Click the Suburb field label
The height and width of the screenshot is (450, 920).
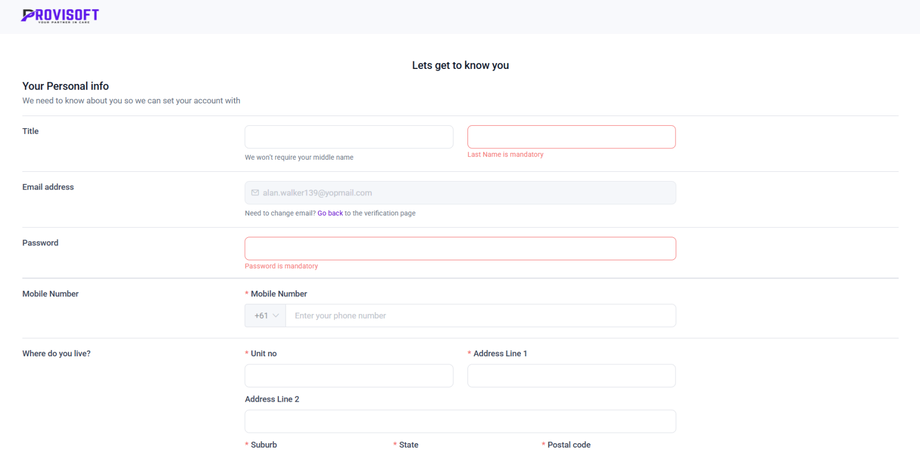pos(263,445)
